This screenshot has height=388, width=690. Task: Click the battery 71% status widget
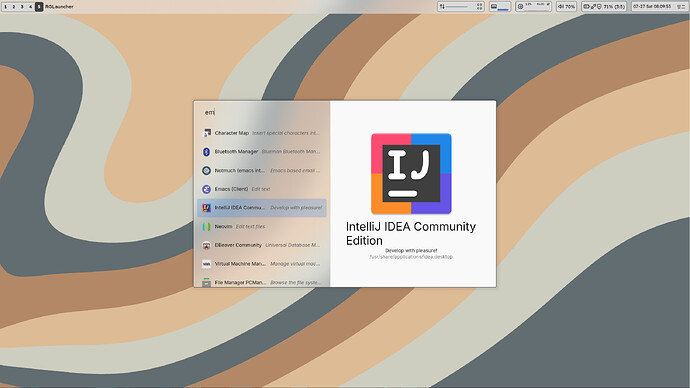pyautogui.click(x=604, y=7)
